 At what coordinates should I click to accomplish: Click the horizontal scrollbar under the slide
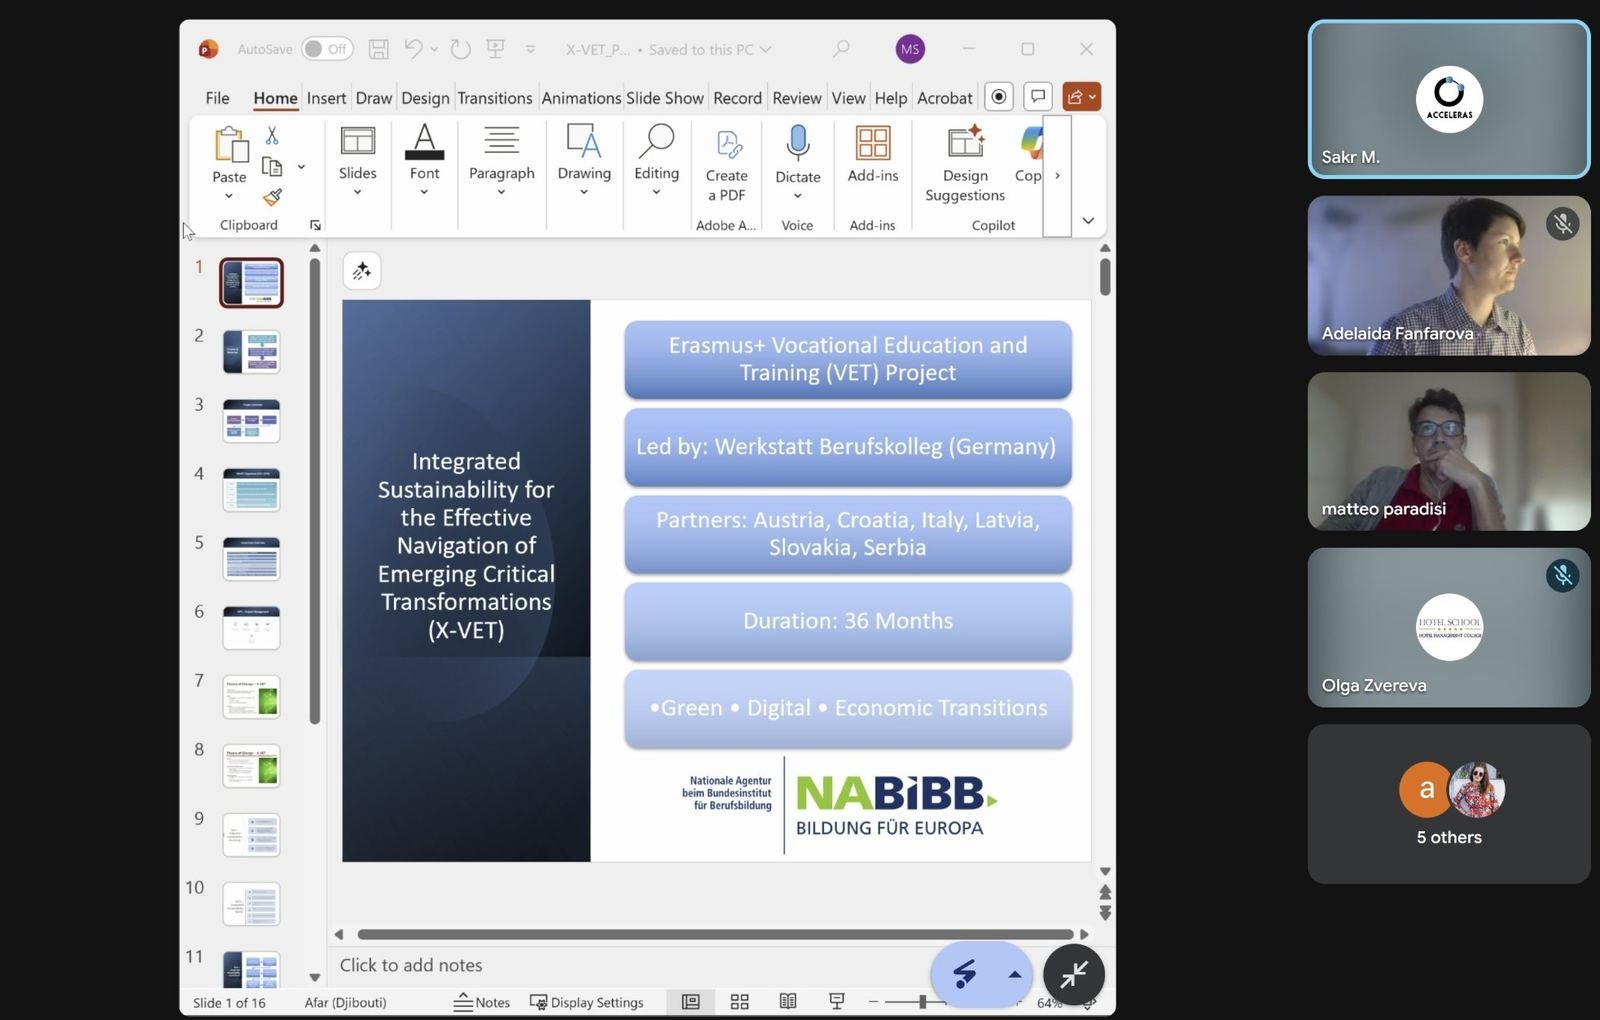[715, 934]
